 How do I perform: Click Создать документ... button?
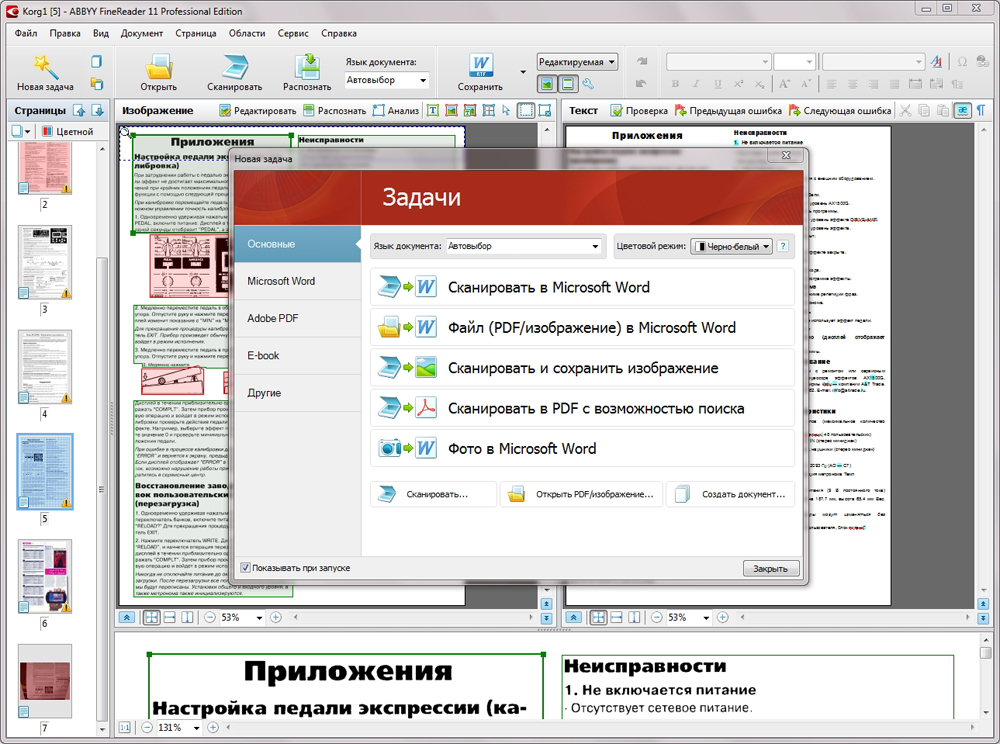coord(730,494)
